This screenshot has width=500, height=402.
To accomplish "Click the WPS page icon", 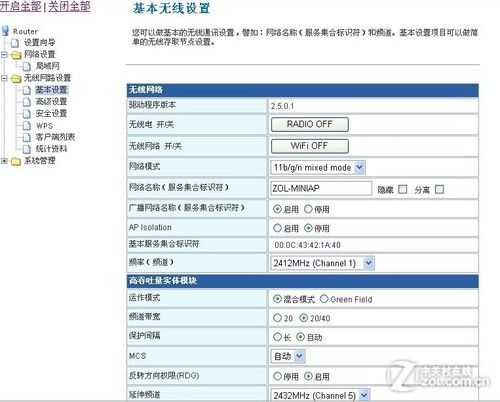I will tap(27, 126).
